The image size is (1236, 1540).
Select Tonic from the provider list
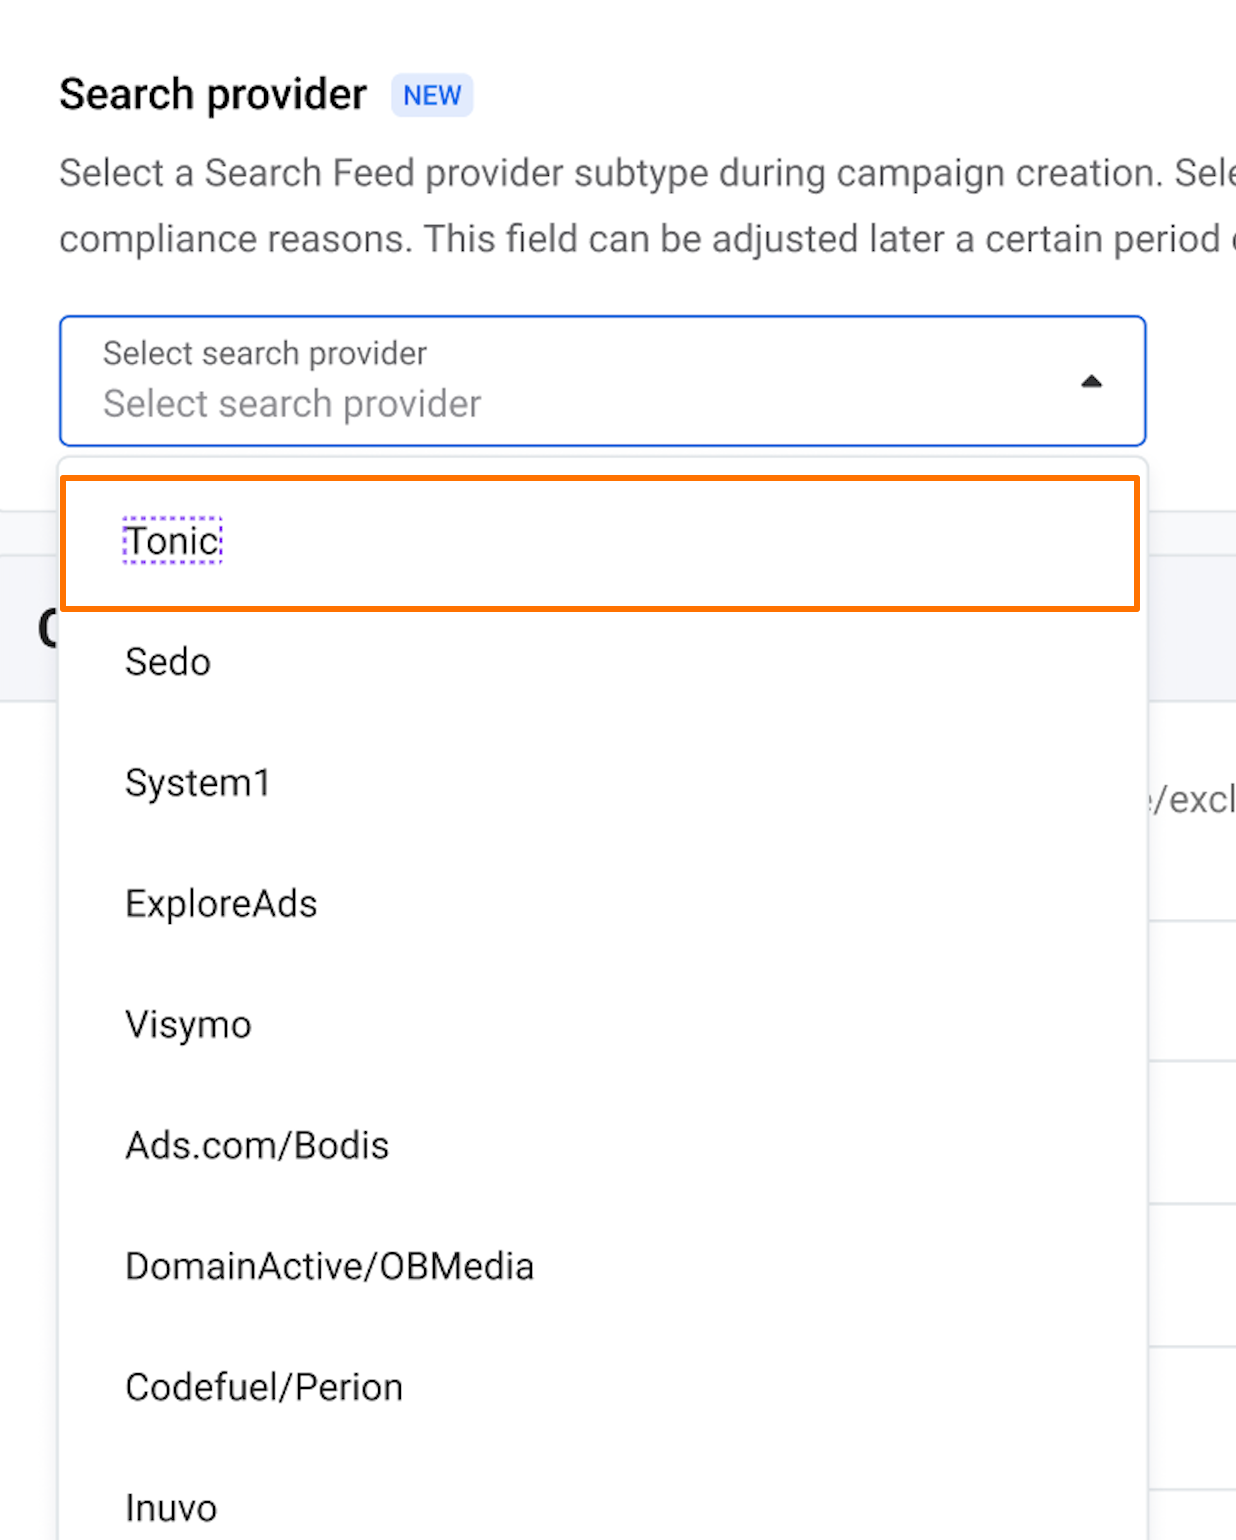click(x=173, y=541)
